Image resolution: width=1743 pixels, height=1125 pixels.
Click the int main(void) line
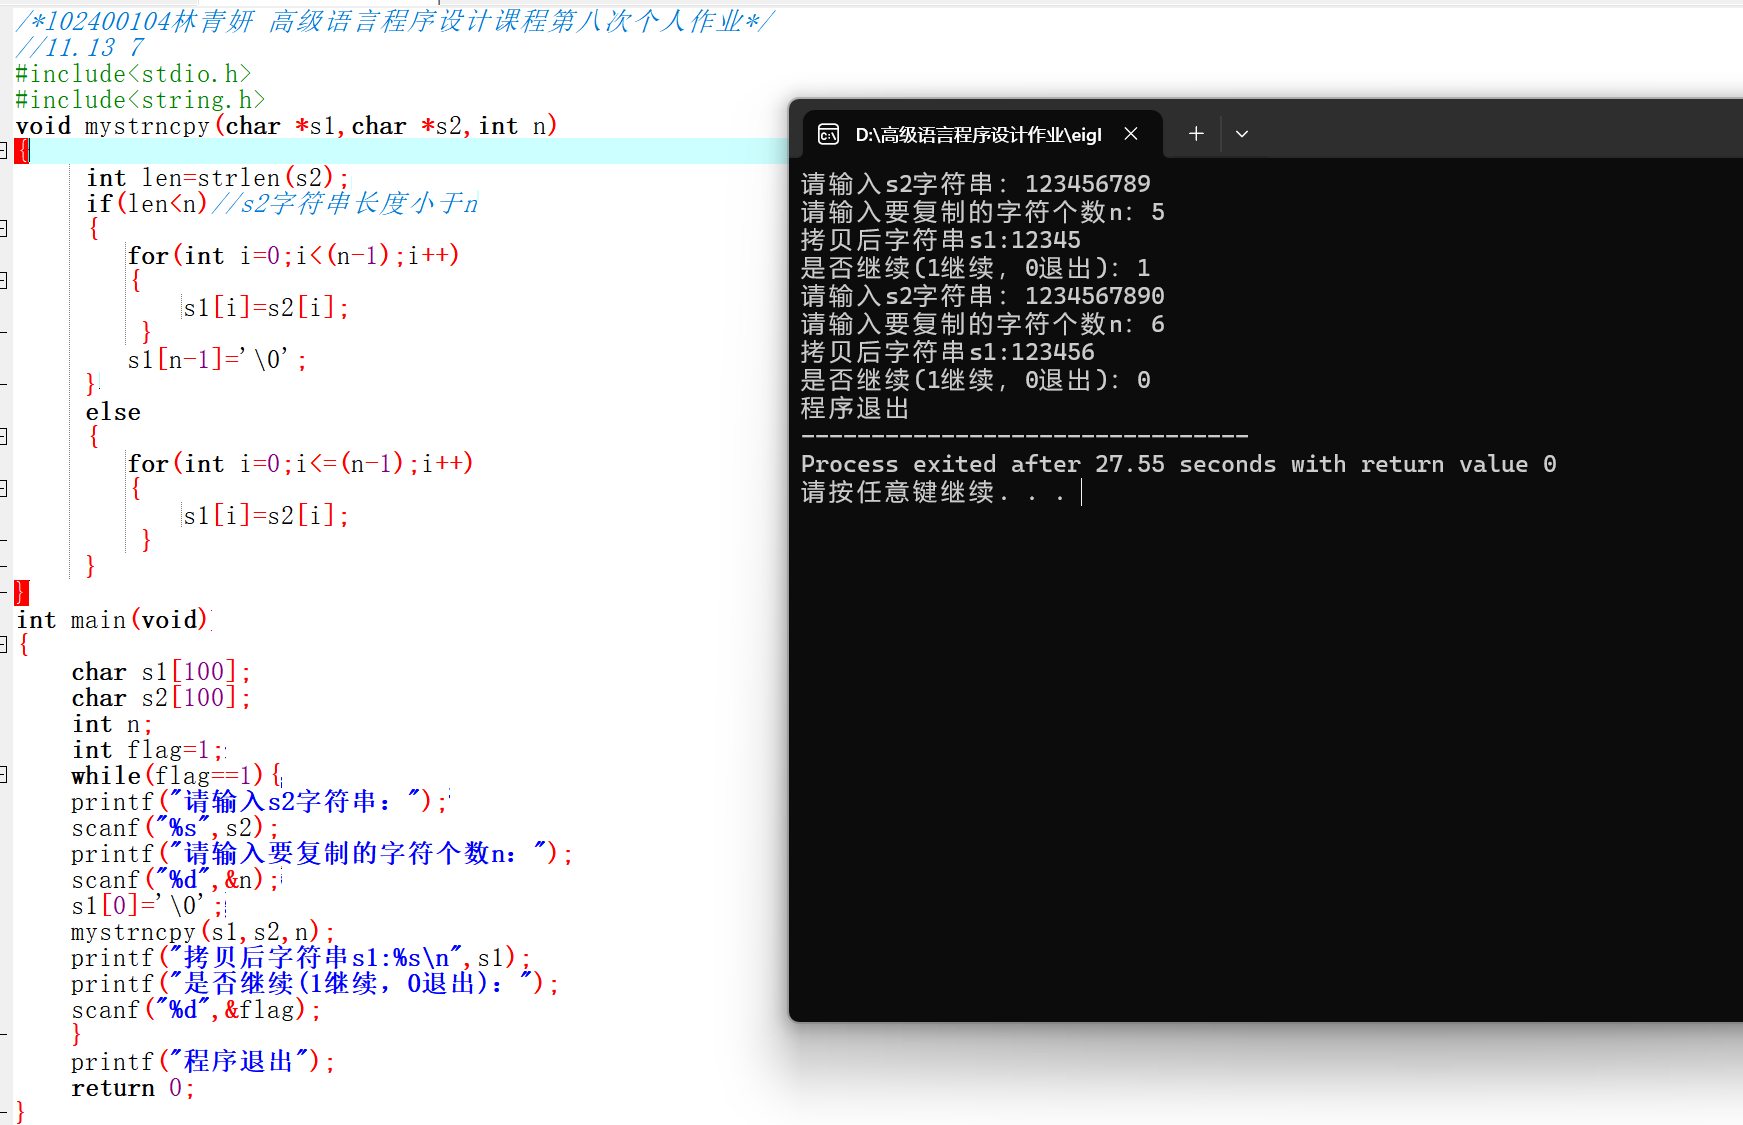pos(112,619)
